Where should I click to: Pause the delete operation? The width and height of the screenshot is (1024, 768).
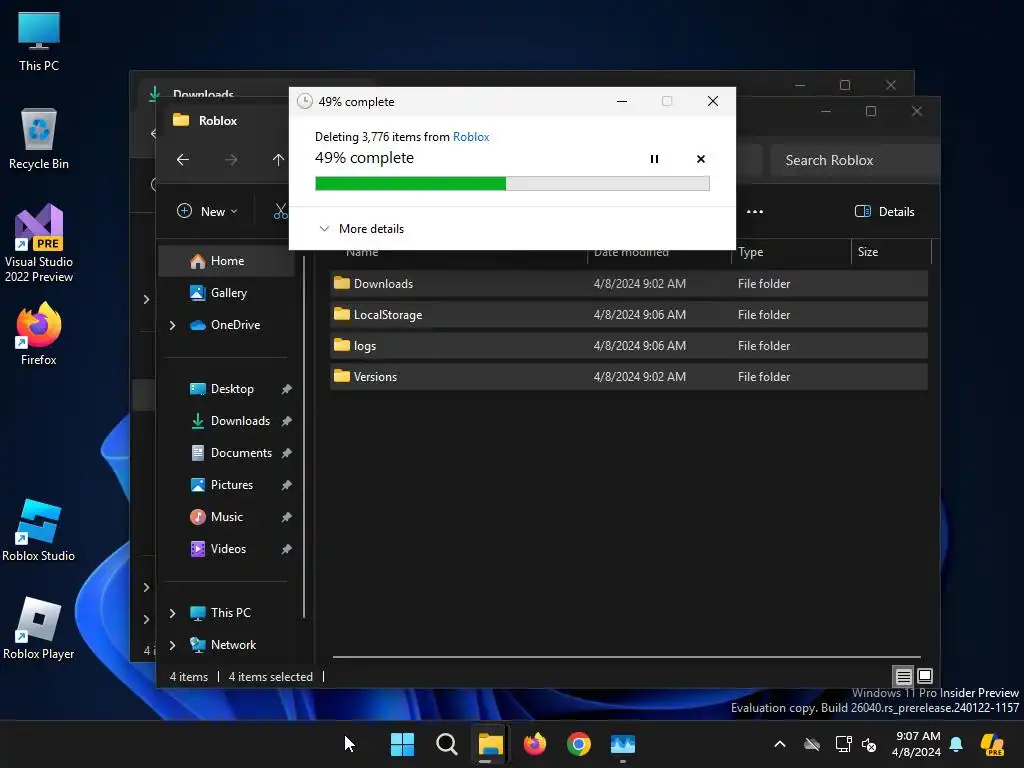654,159
